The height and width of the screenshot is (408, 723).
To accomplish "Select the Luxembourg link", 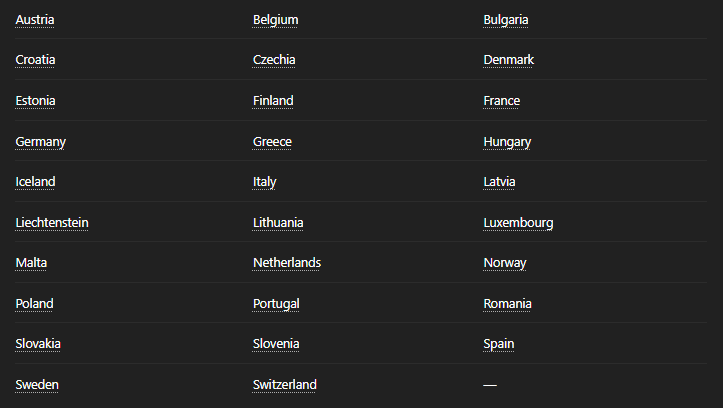I will (518, 223).
